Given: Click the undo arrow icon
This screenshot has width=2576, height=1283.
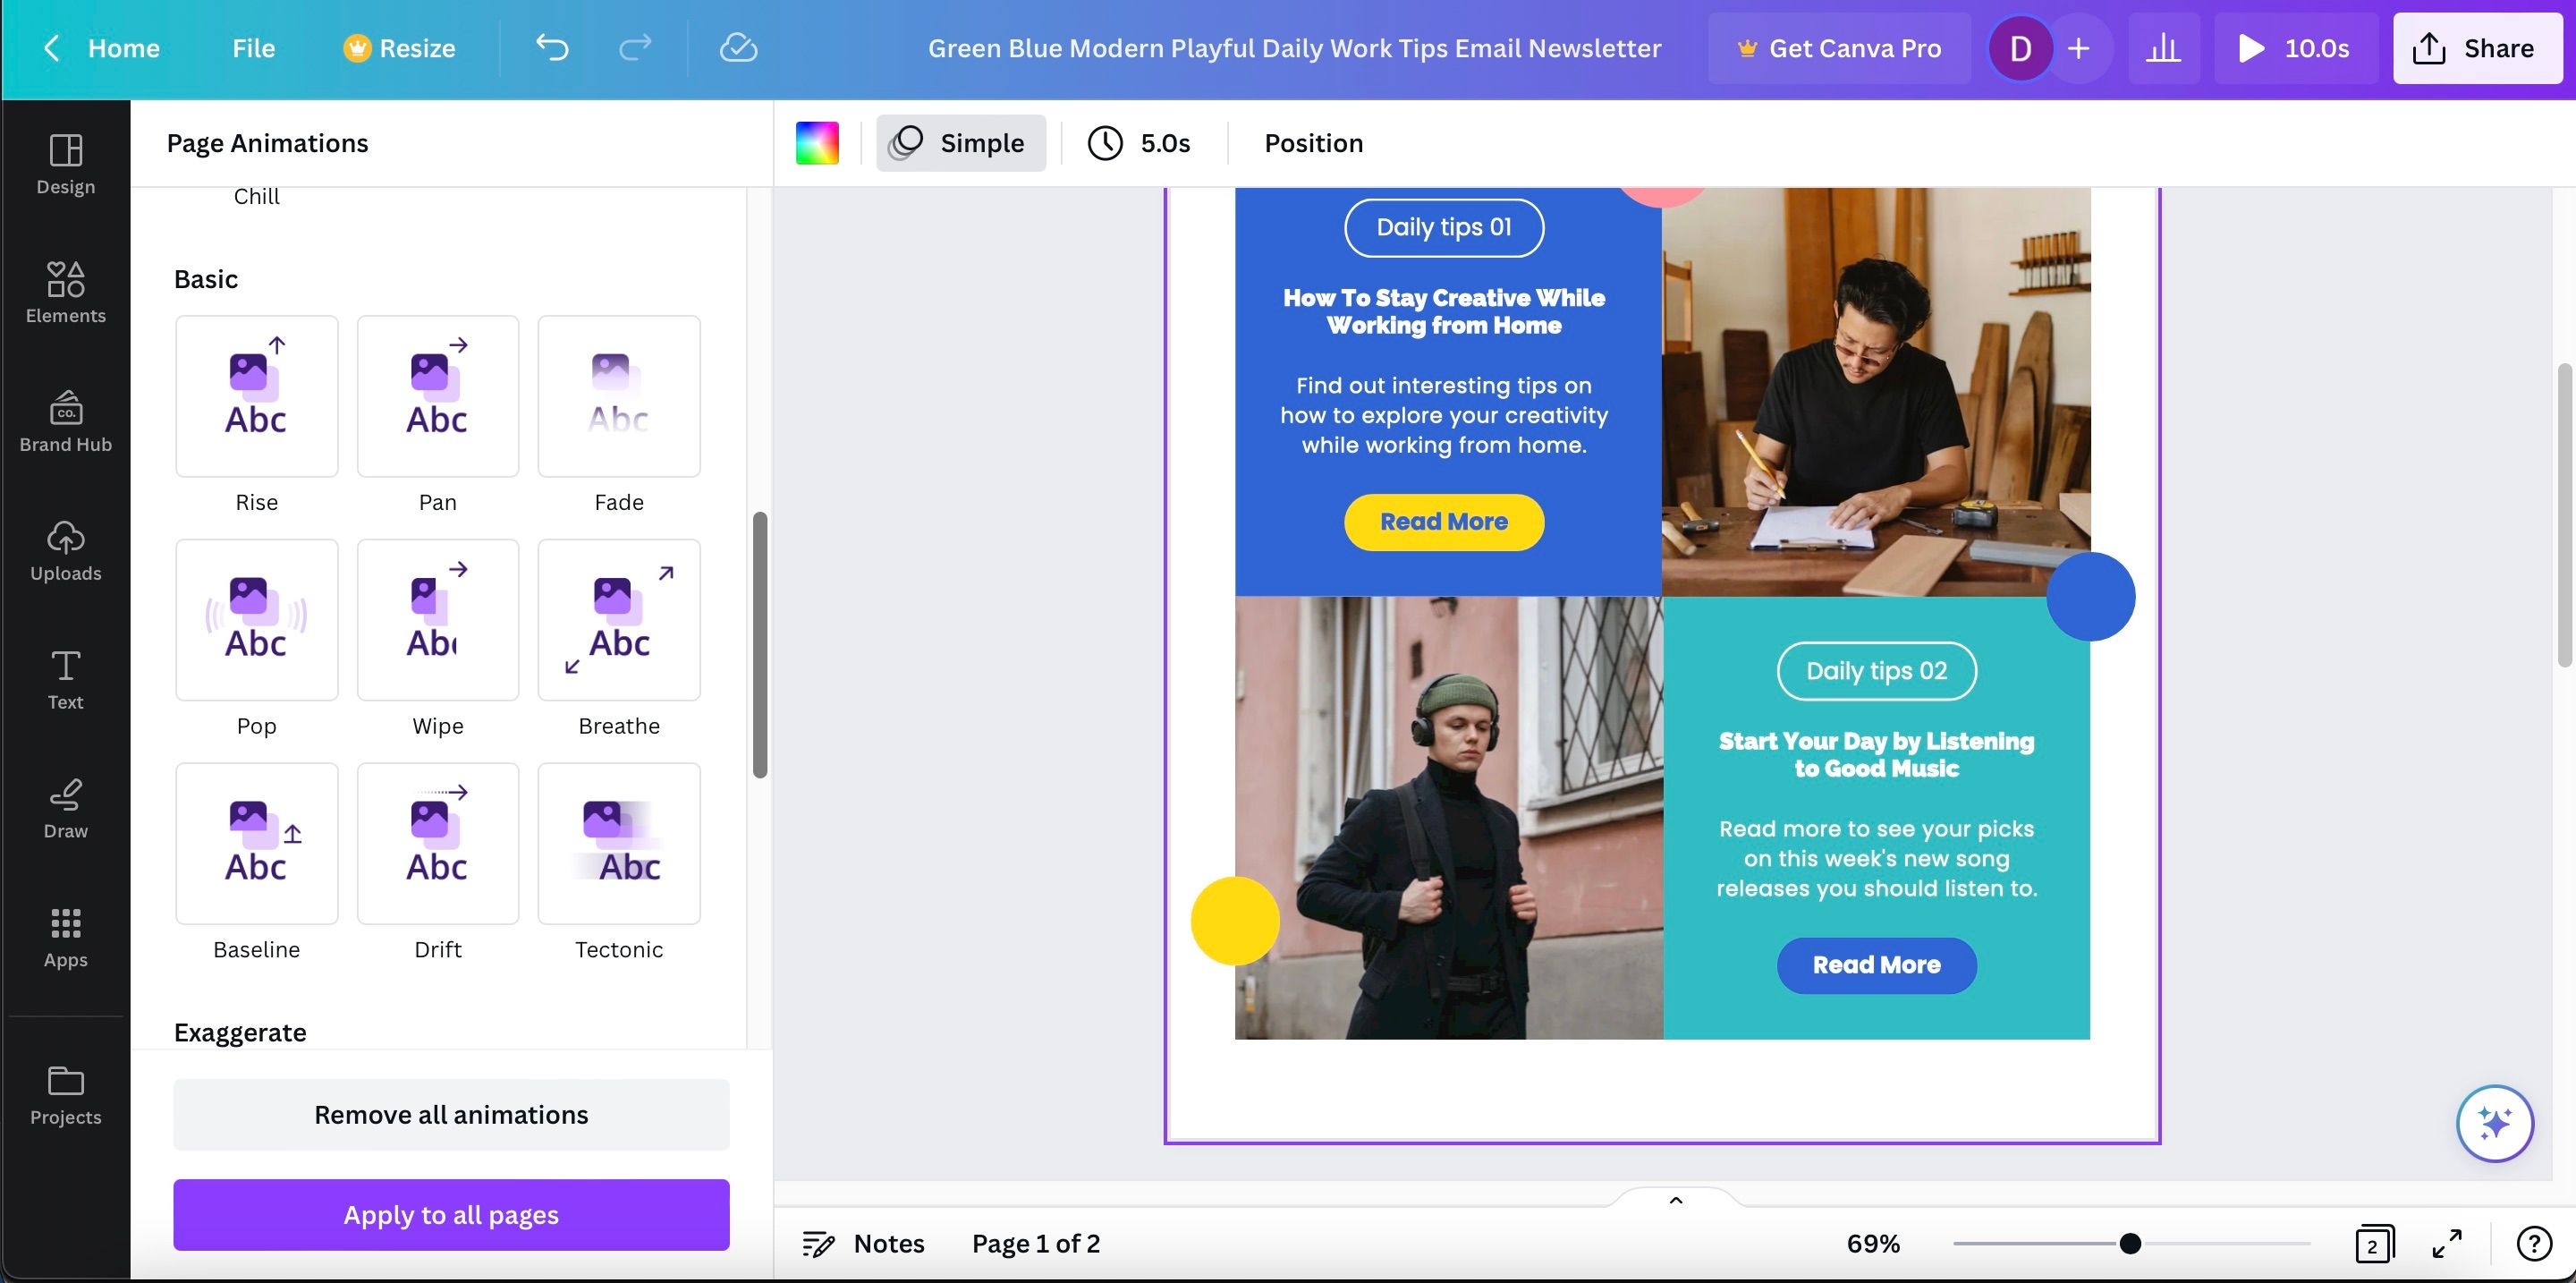Looking at the screenshot, I should pyautogui.click(x=552, y=48).
